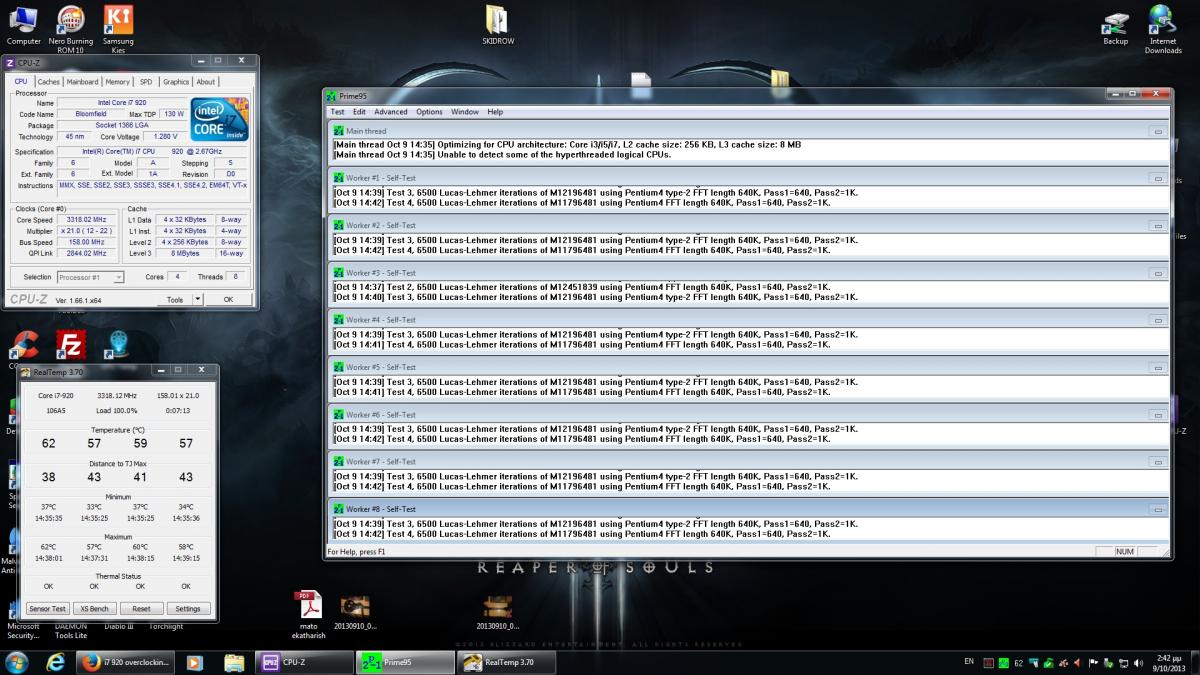Minimize the Worker #3 Self-Test subwindow
1200x675 pixels.
[x=1158, y=273]
